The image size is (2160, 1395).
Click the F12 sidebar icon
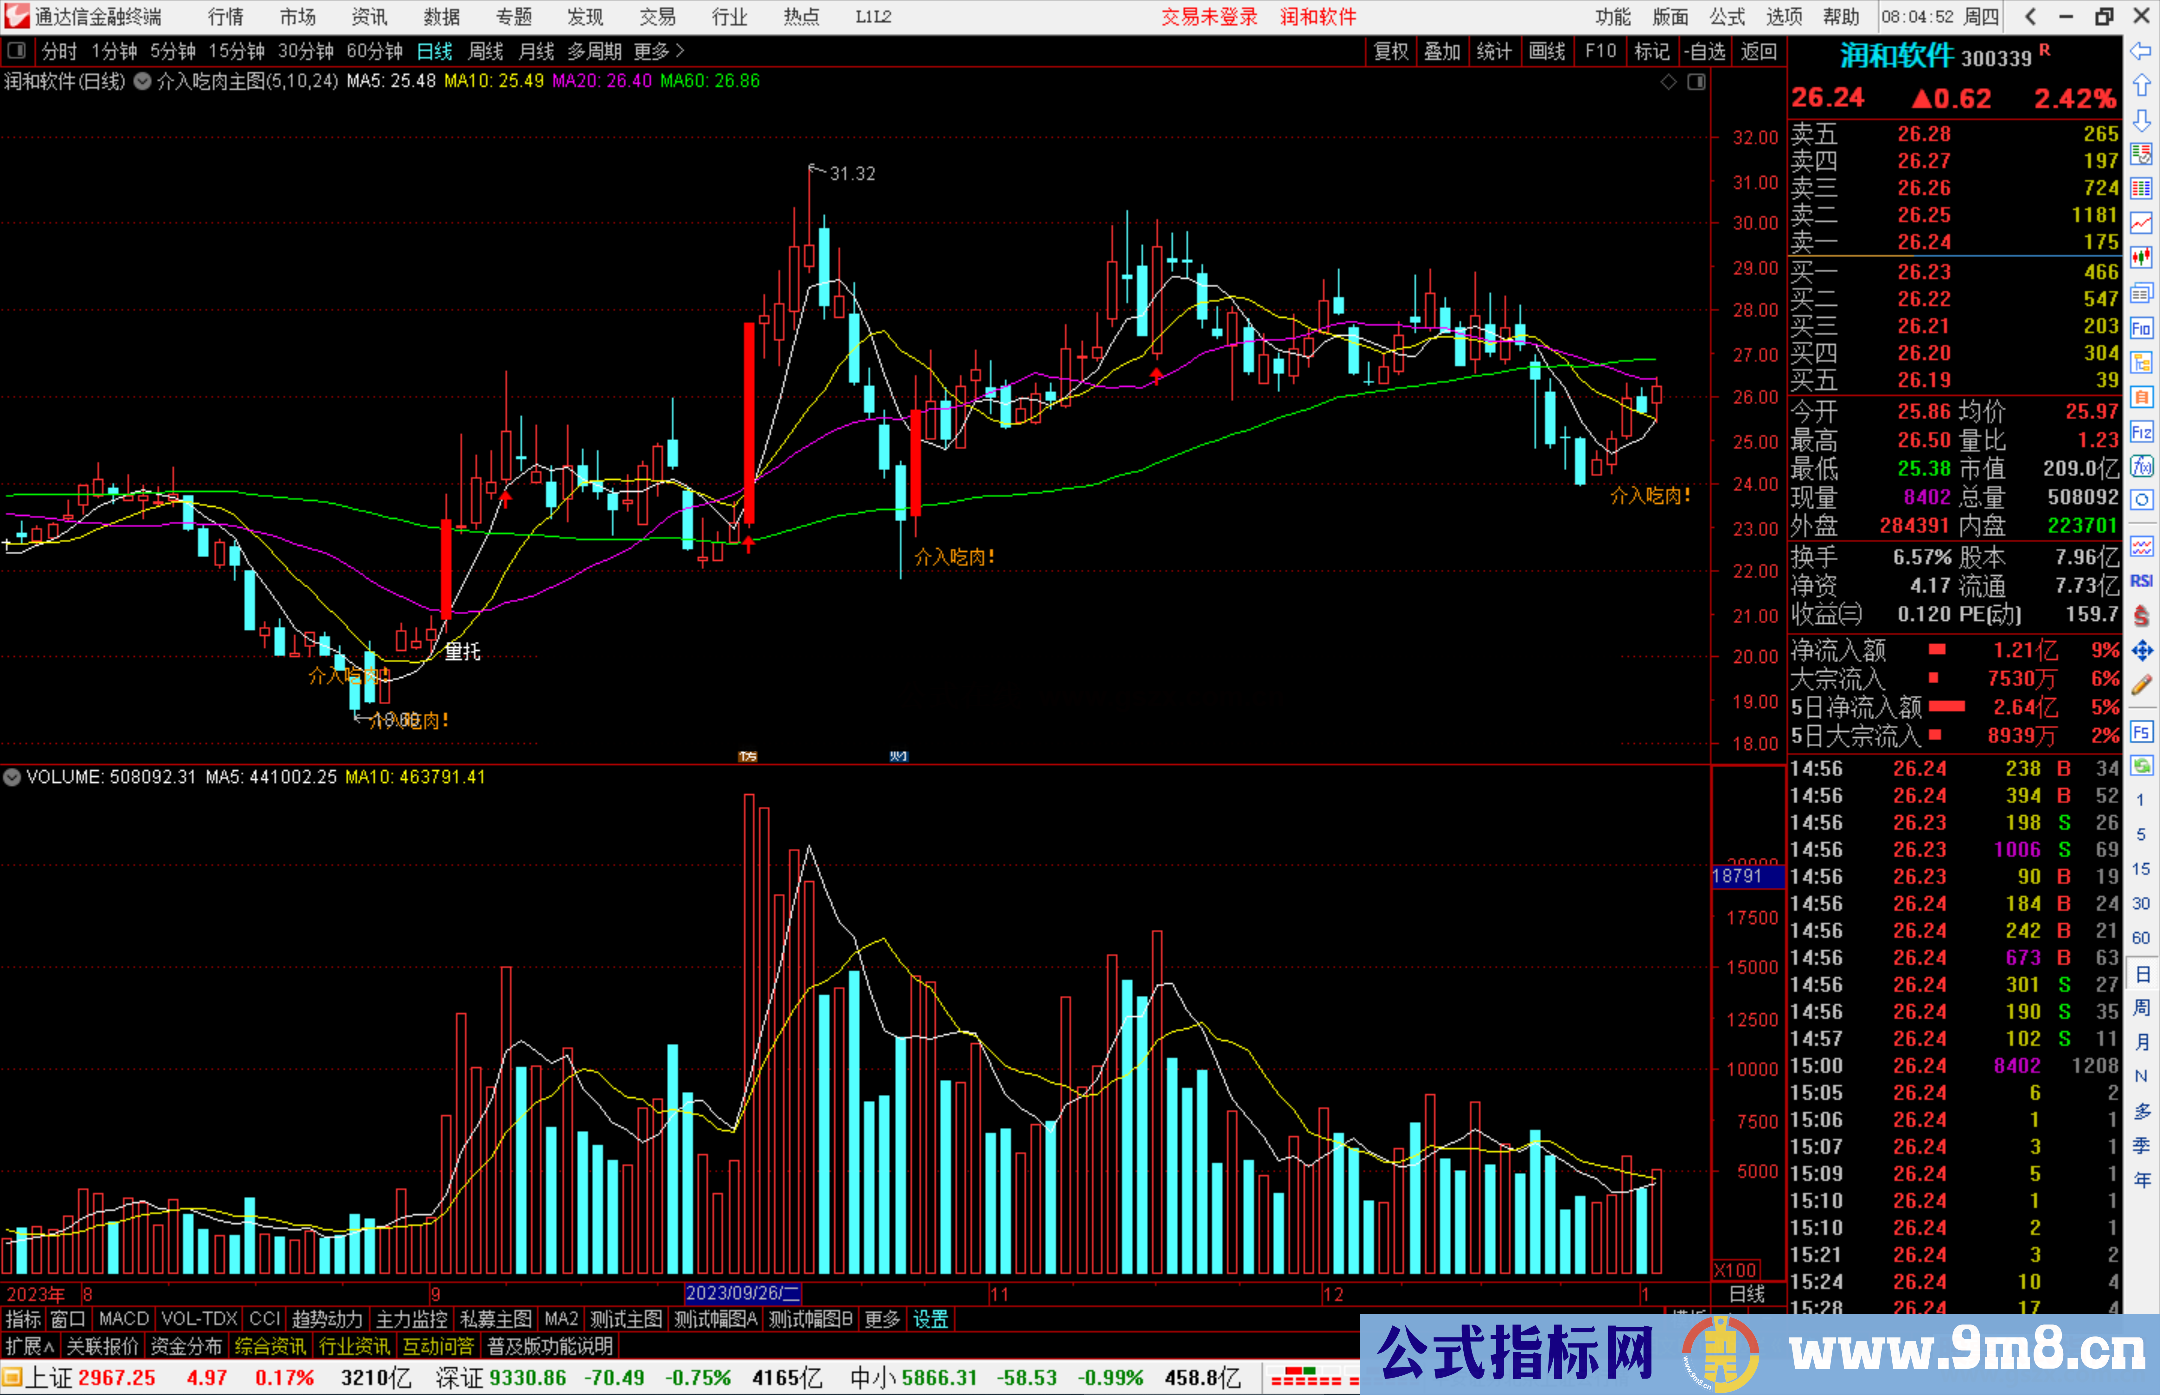click(2141, 432)
